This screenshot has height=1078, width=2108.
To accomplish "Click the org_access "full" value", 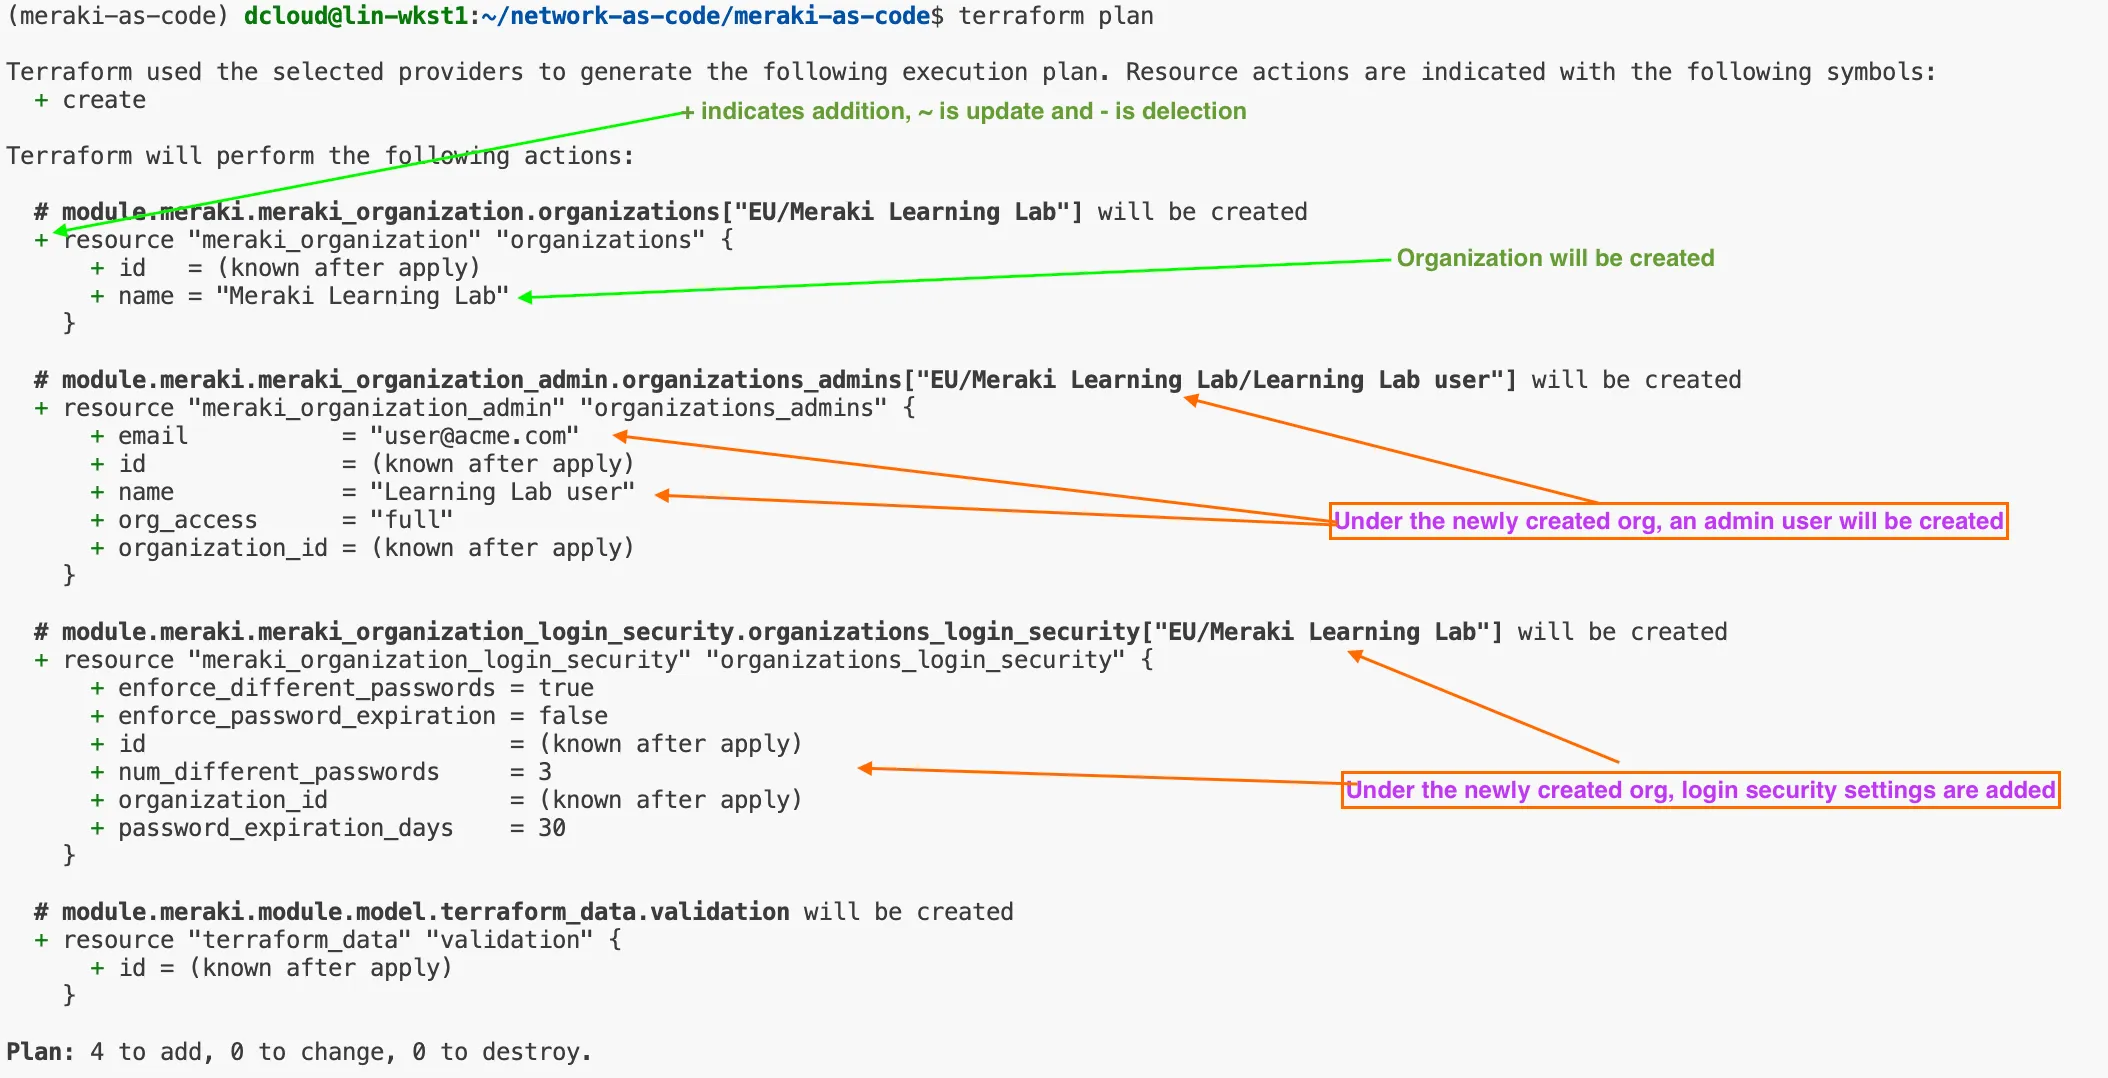I will click(x=411, y=520).
